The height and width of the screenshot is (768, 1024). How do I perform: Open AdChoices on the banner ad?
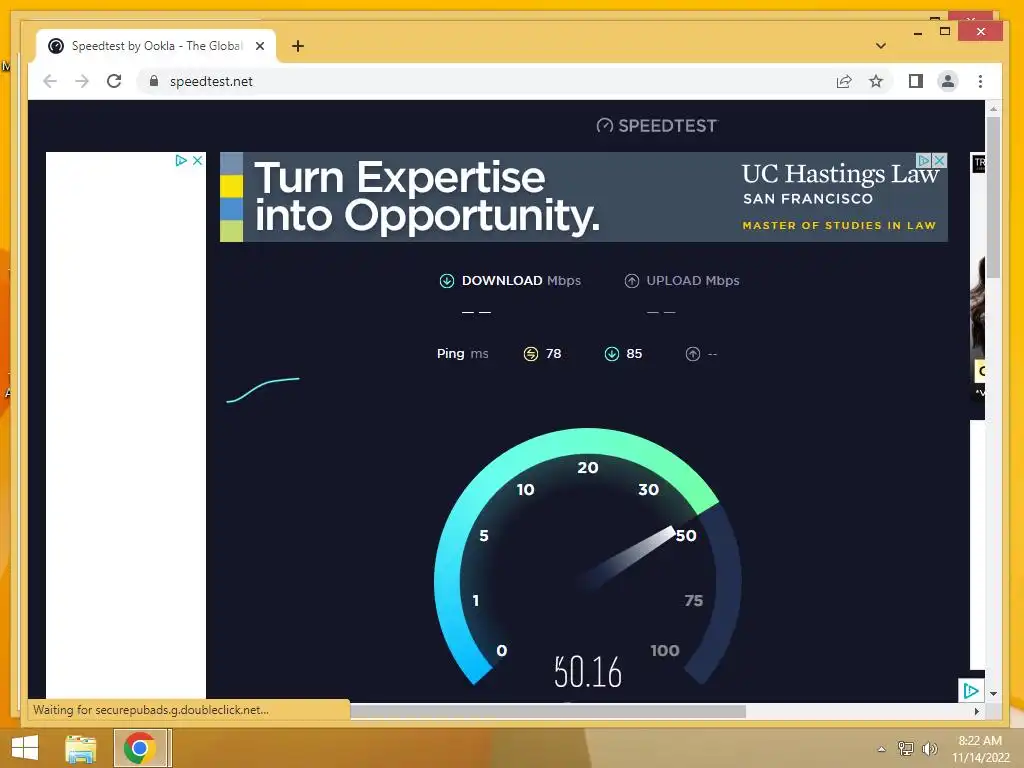coord(924,160)
